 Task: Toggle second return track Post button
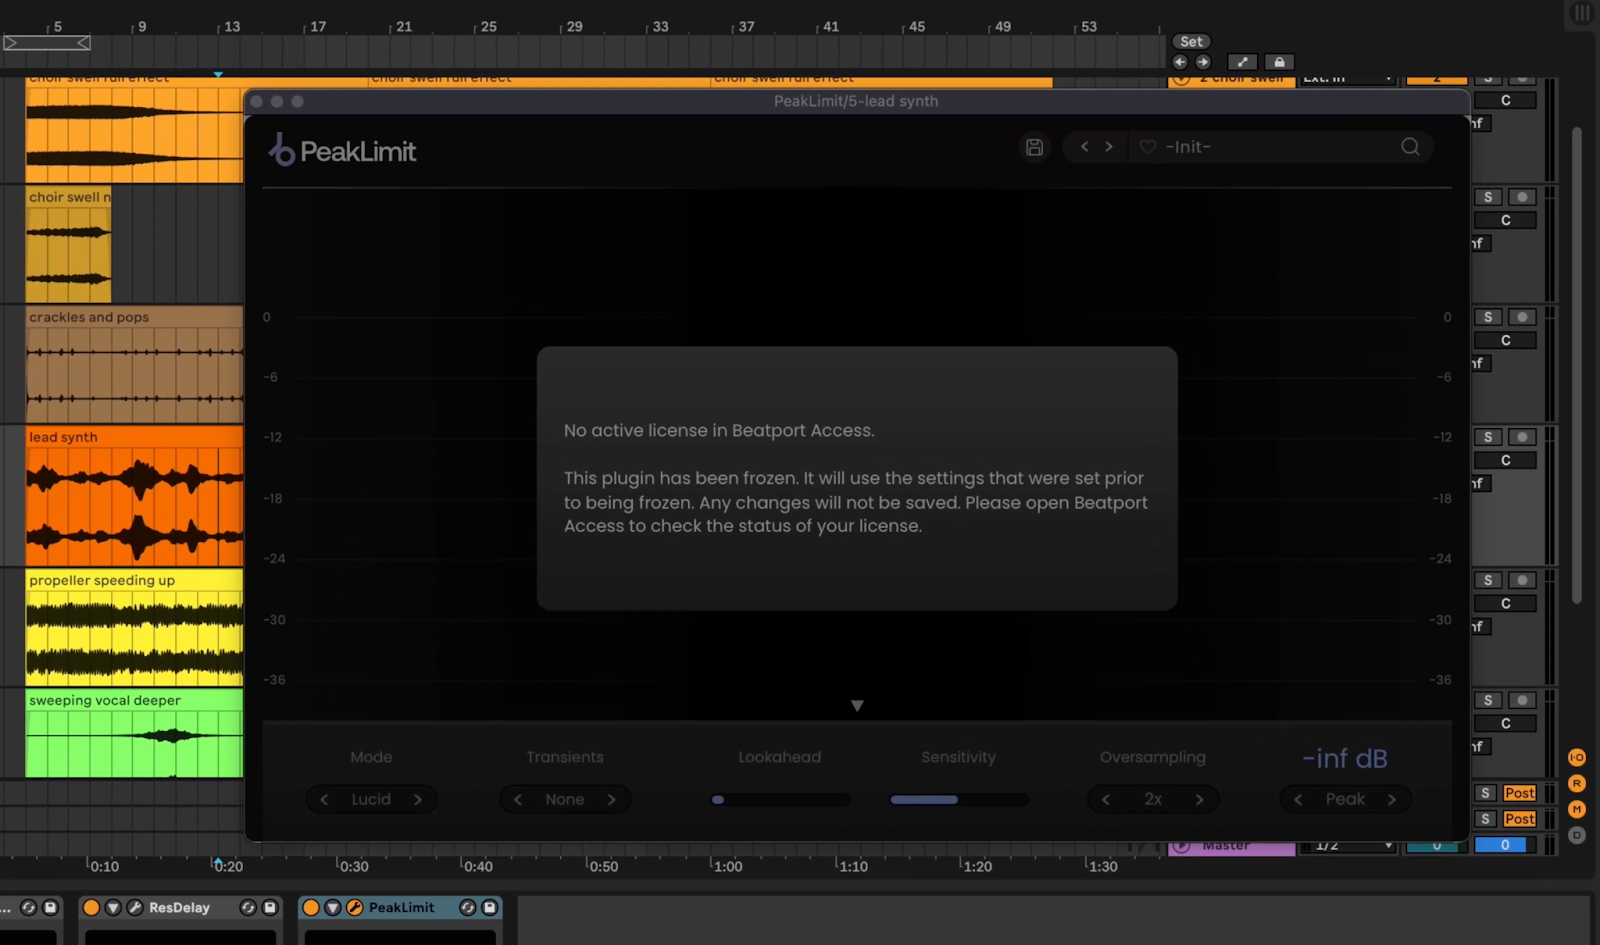click(1519, 819)
